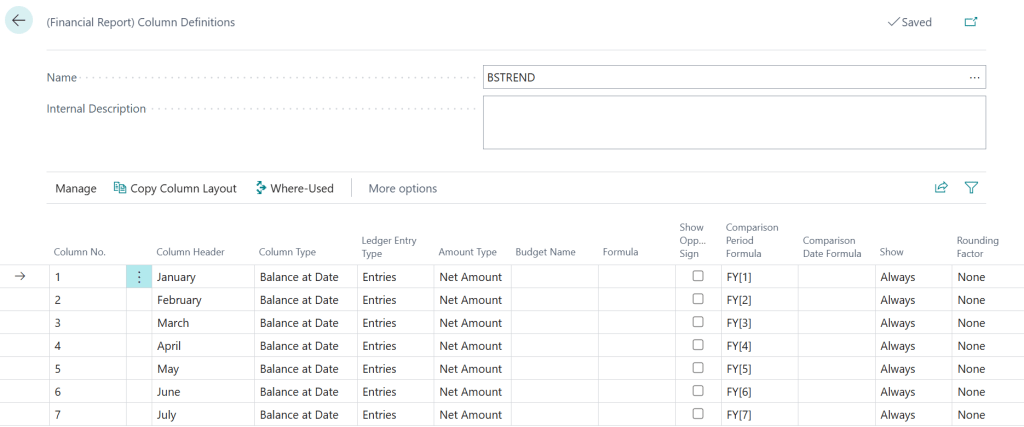Image resolution: width=1024 pixels, height=427 pixels.
Task: Go back using the arrow button
Action: point(18,20)
